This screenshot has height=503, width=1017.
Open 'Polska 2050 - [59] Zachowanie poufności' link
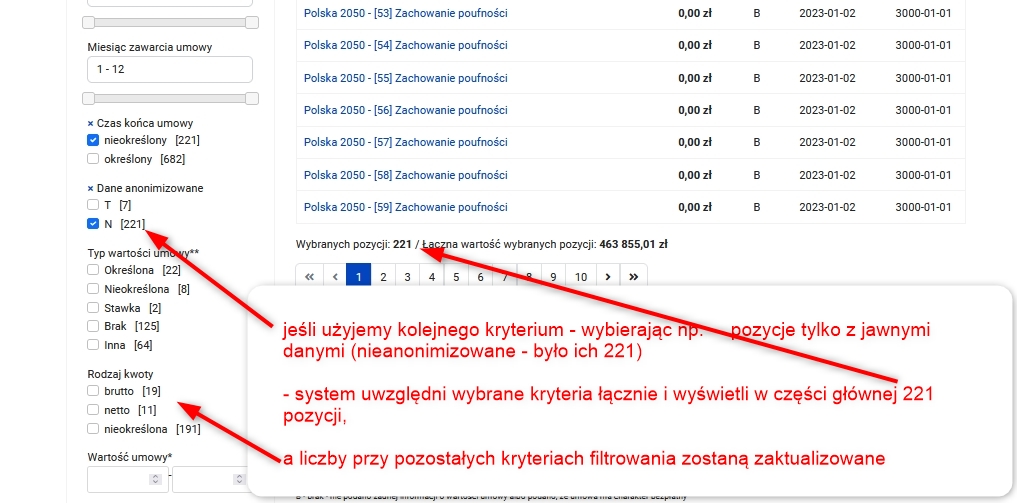point(405,207)
